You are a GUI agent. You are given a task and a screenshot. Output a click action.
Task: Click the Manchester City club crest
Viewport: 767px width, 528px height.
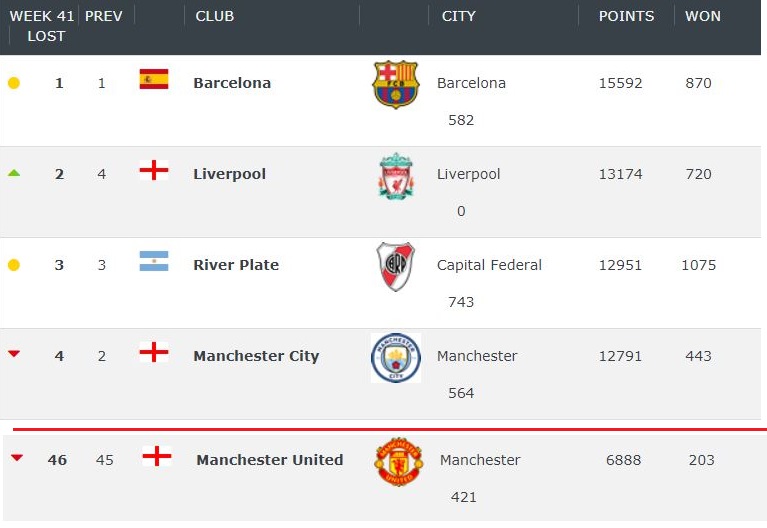coord(395,358)
